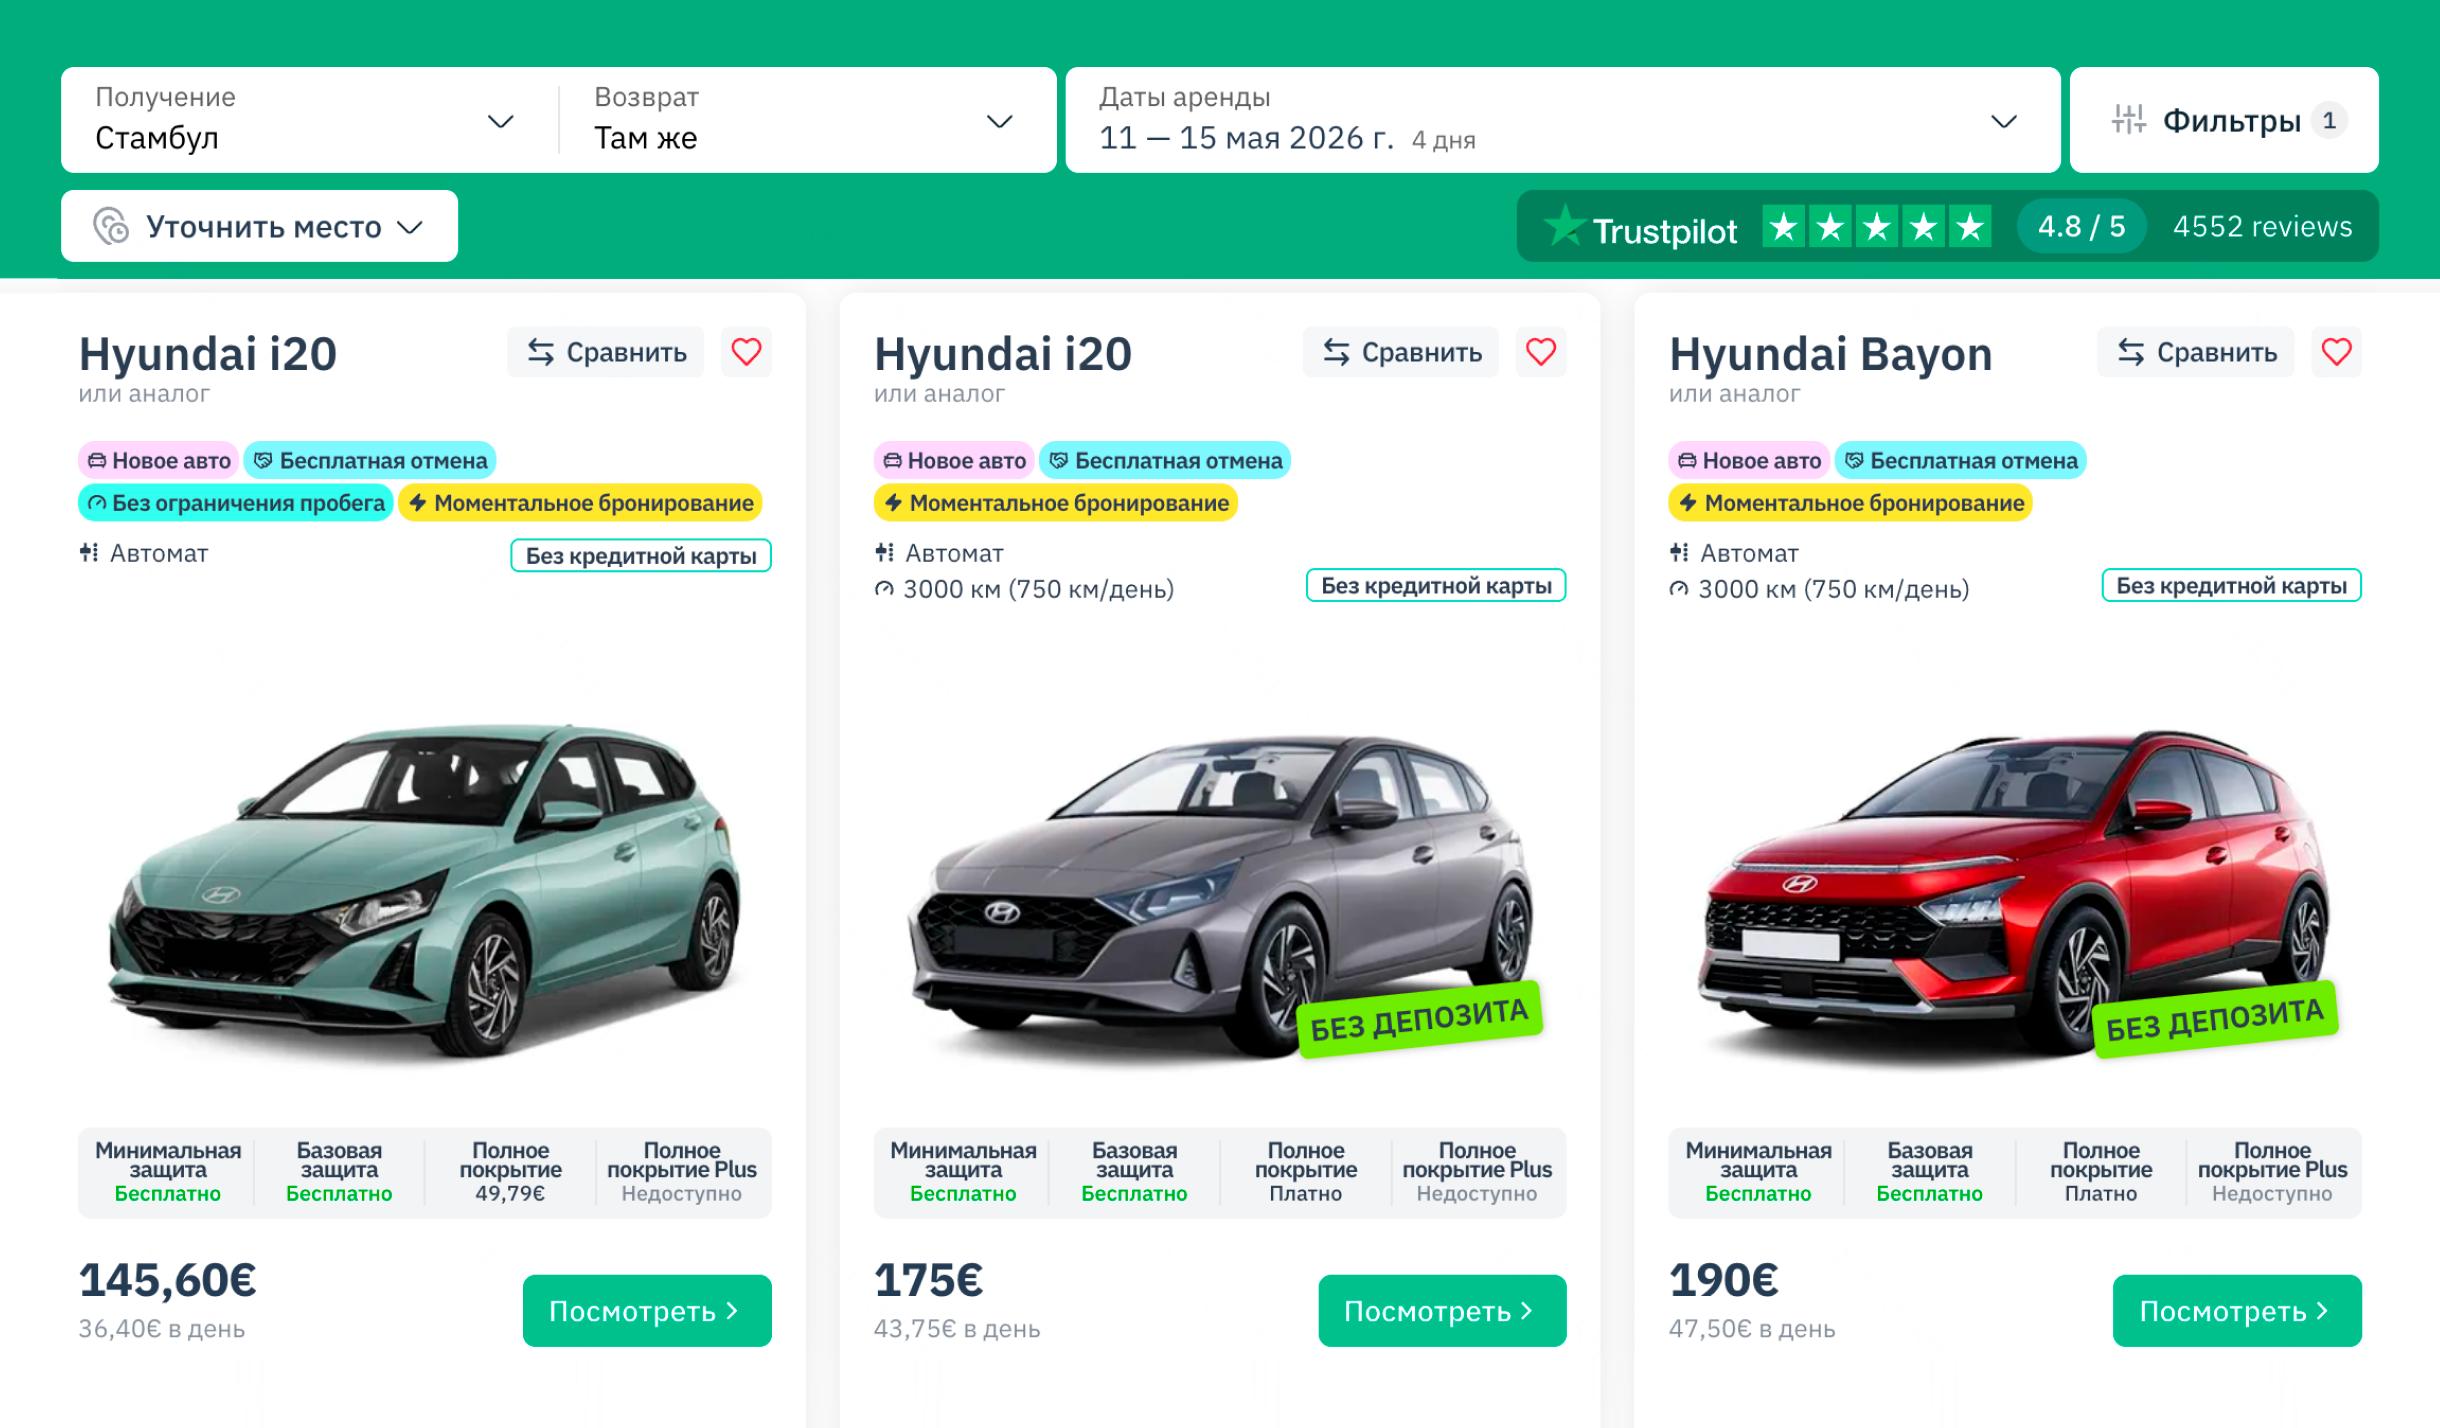
Task: Click the Trustpilot five-star rating
Action: (x=1876, y=227)
